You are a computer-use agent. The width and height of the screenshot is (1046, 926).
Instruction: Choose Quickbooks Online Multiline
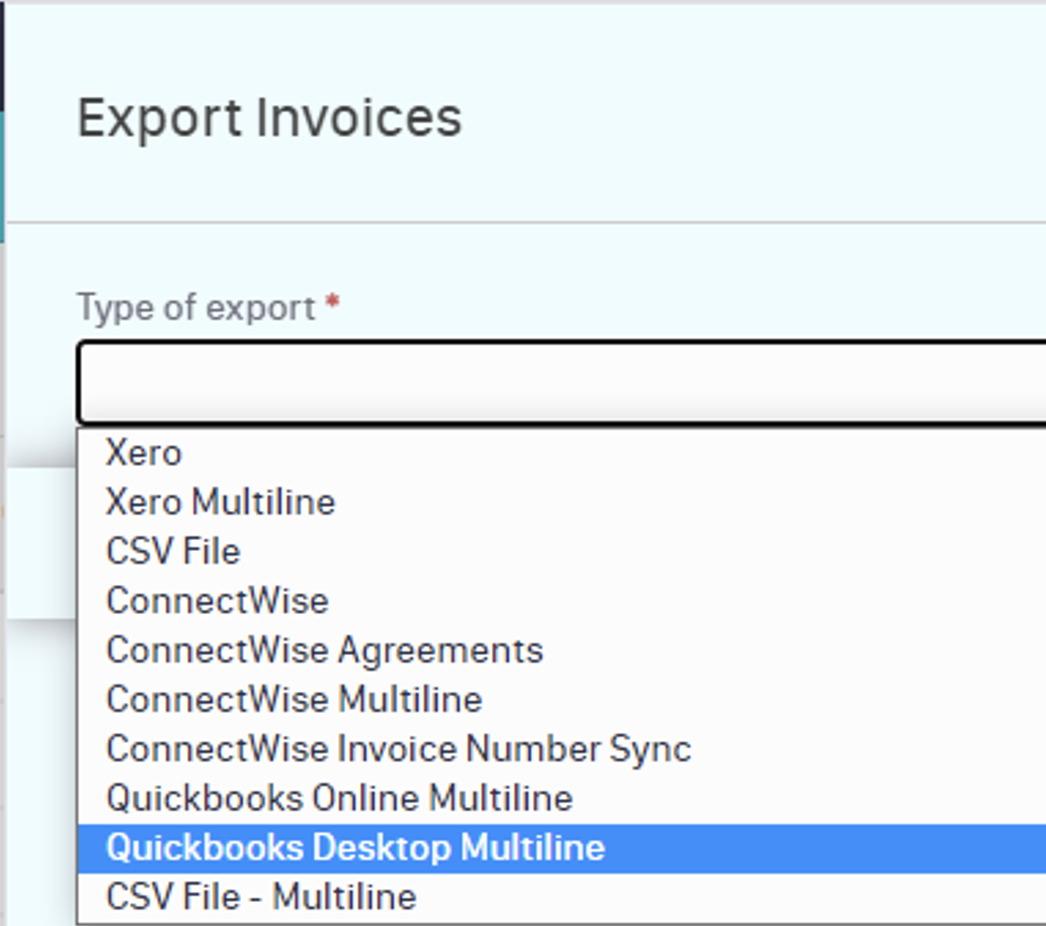coord(339,798)
